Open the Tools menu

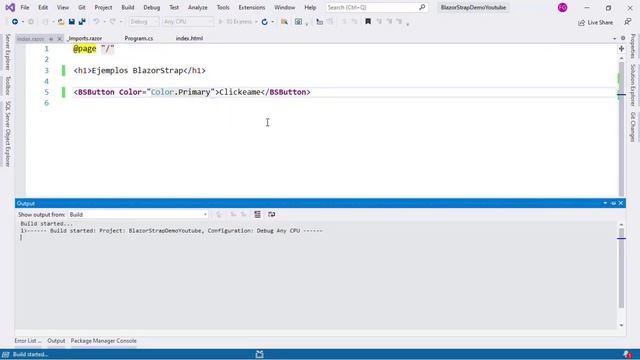coord(223,7)
